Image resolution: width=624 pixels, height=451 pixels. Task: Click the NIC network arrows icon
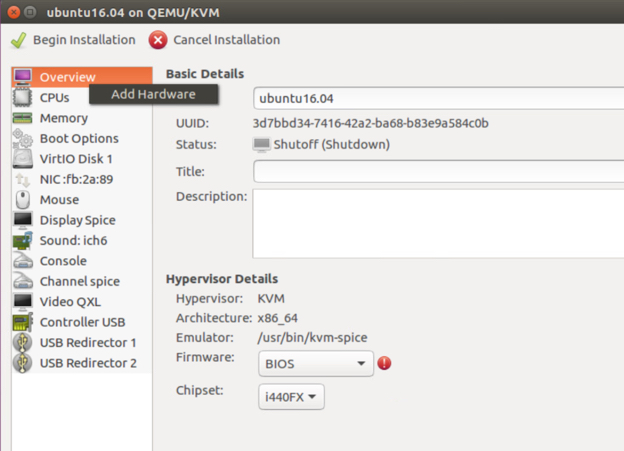pyautogui.click(x=23, y=179)
